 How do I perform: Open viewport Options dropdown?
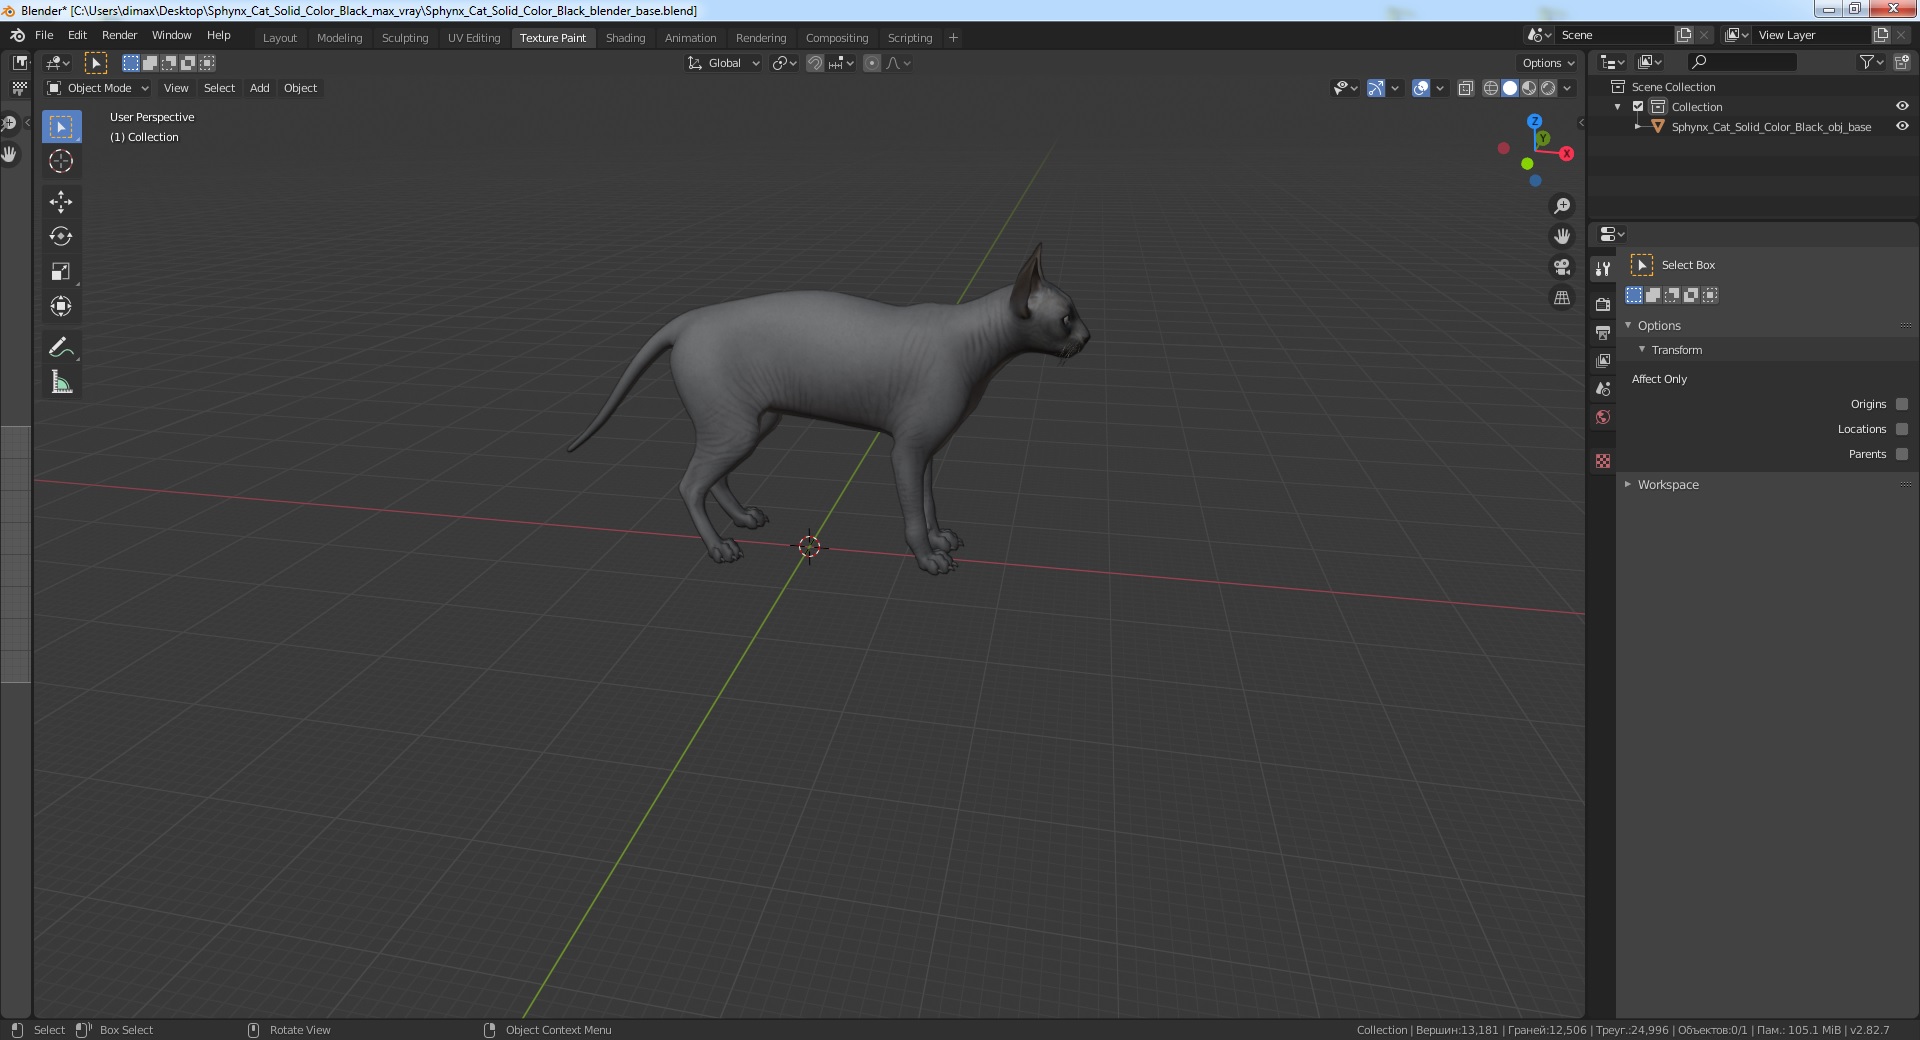(1548, 63)
